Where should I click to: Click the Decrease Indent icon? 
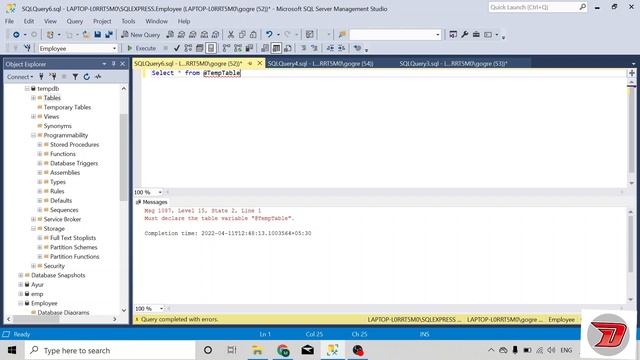point(330,48)
